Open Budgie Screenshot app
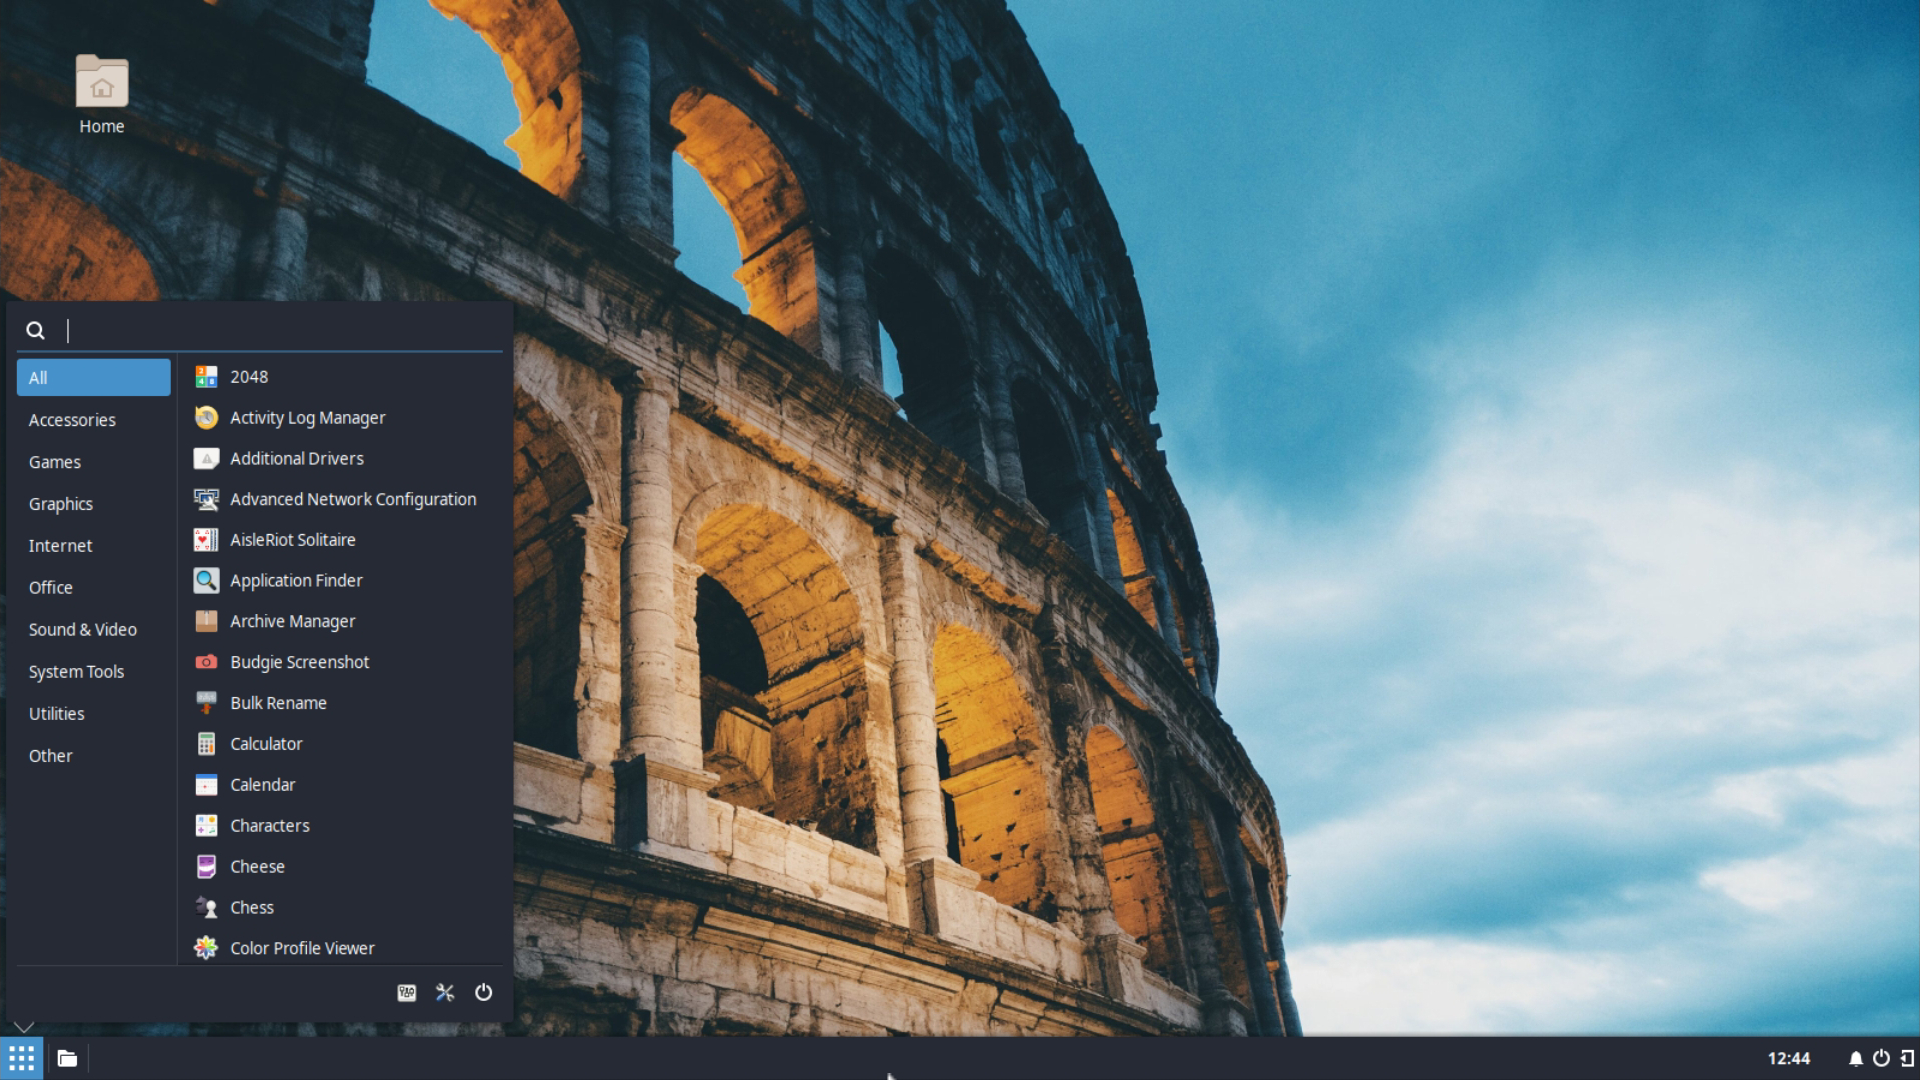This screenshot has height=1080, width=1920. pyautogui.click(x=299, y=662)
